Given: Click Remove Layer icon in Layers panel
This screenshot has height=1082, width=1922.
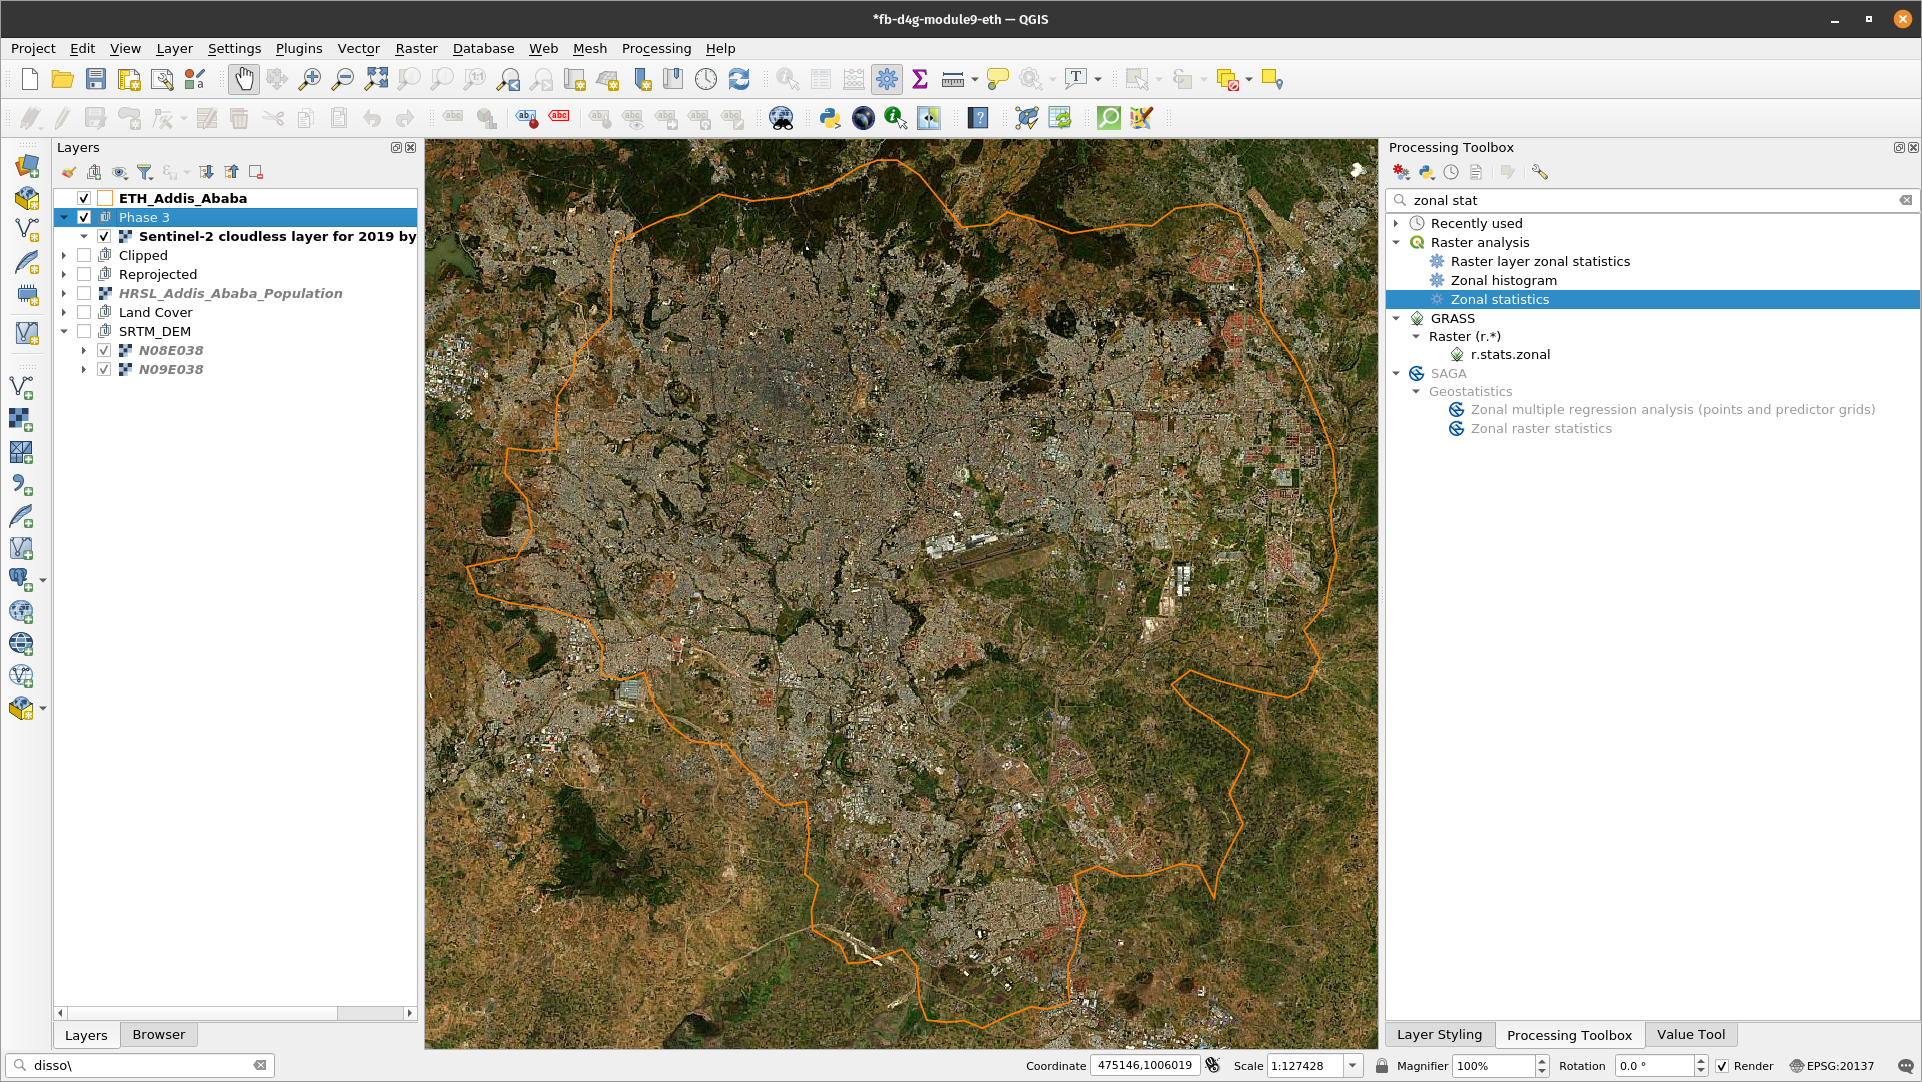Looking at the screenshot, I should (x=256, y=172).
